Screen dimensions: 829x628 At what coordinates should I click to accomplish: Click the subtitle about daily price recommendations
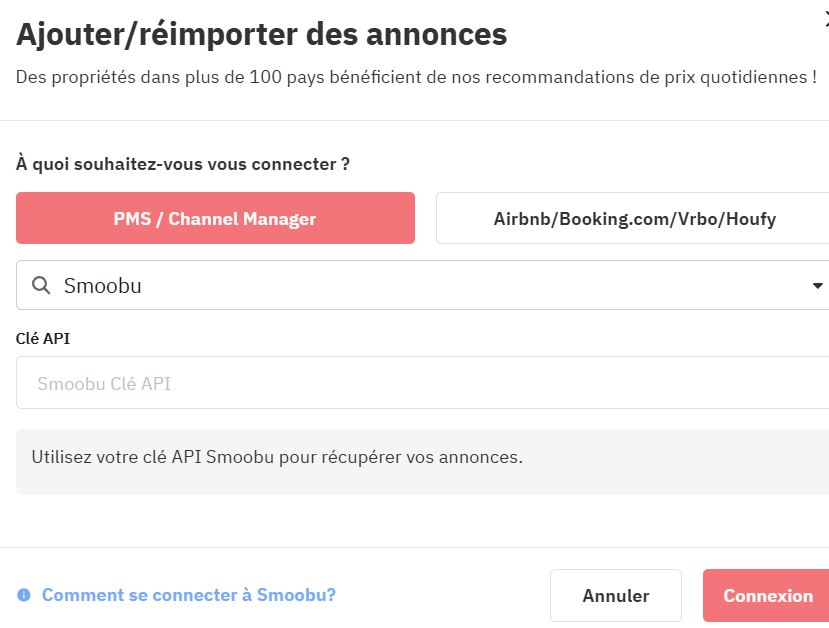[x=416, y=76]
